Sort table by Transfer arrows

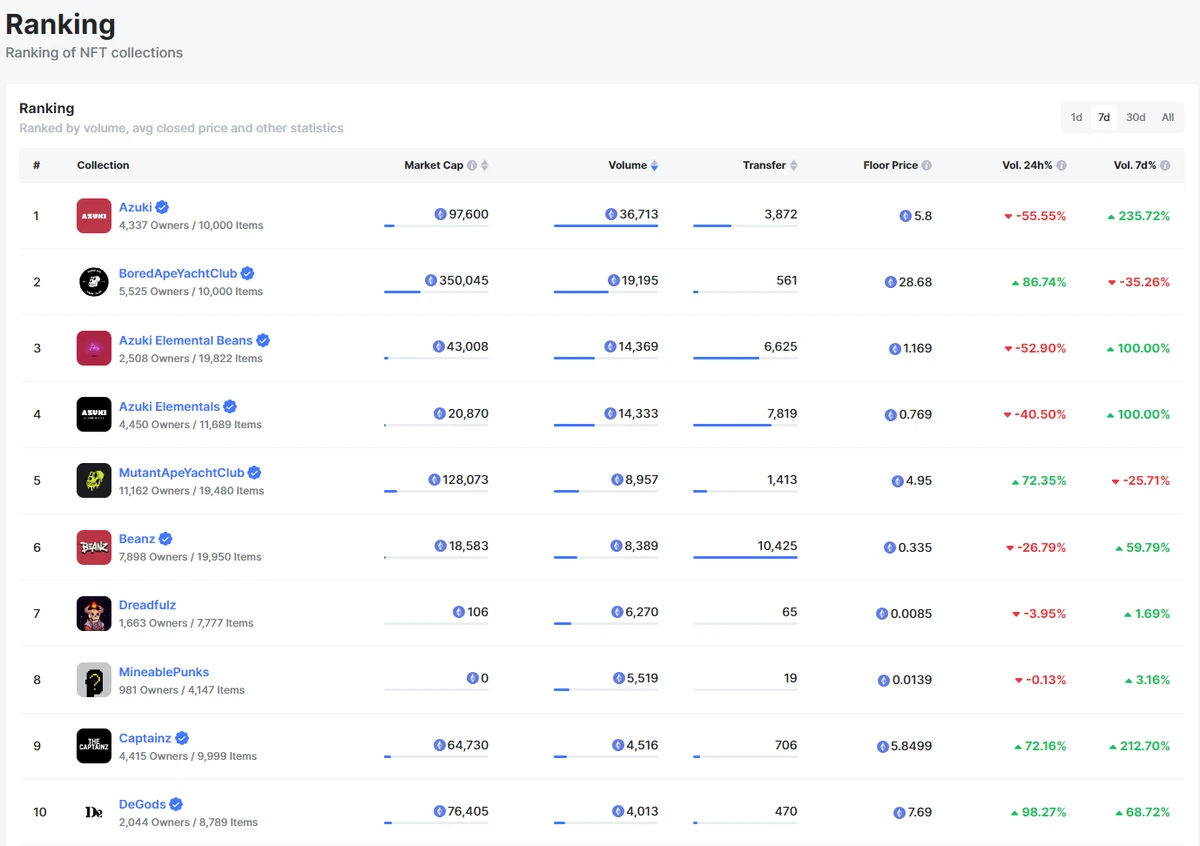coord(794,166)
